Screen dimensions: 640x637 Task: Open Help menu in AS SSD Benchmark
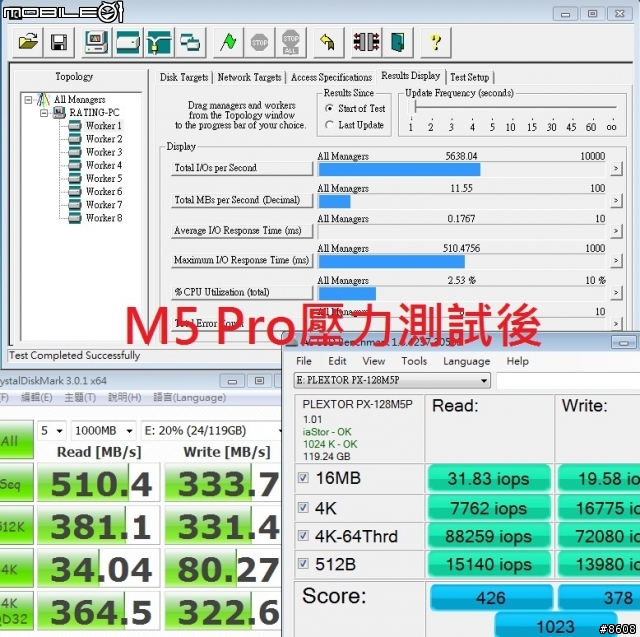518,361
